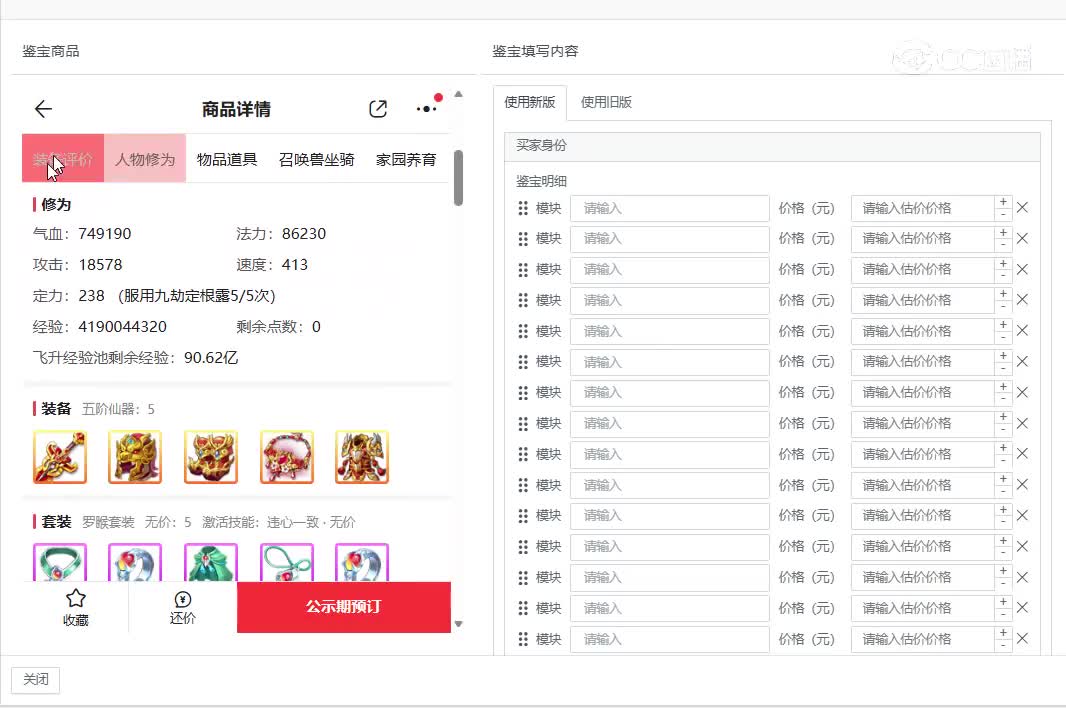1066x708 pixels.
Task: Focus the first row 请输入估价价格 field
Action: 923,208
